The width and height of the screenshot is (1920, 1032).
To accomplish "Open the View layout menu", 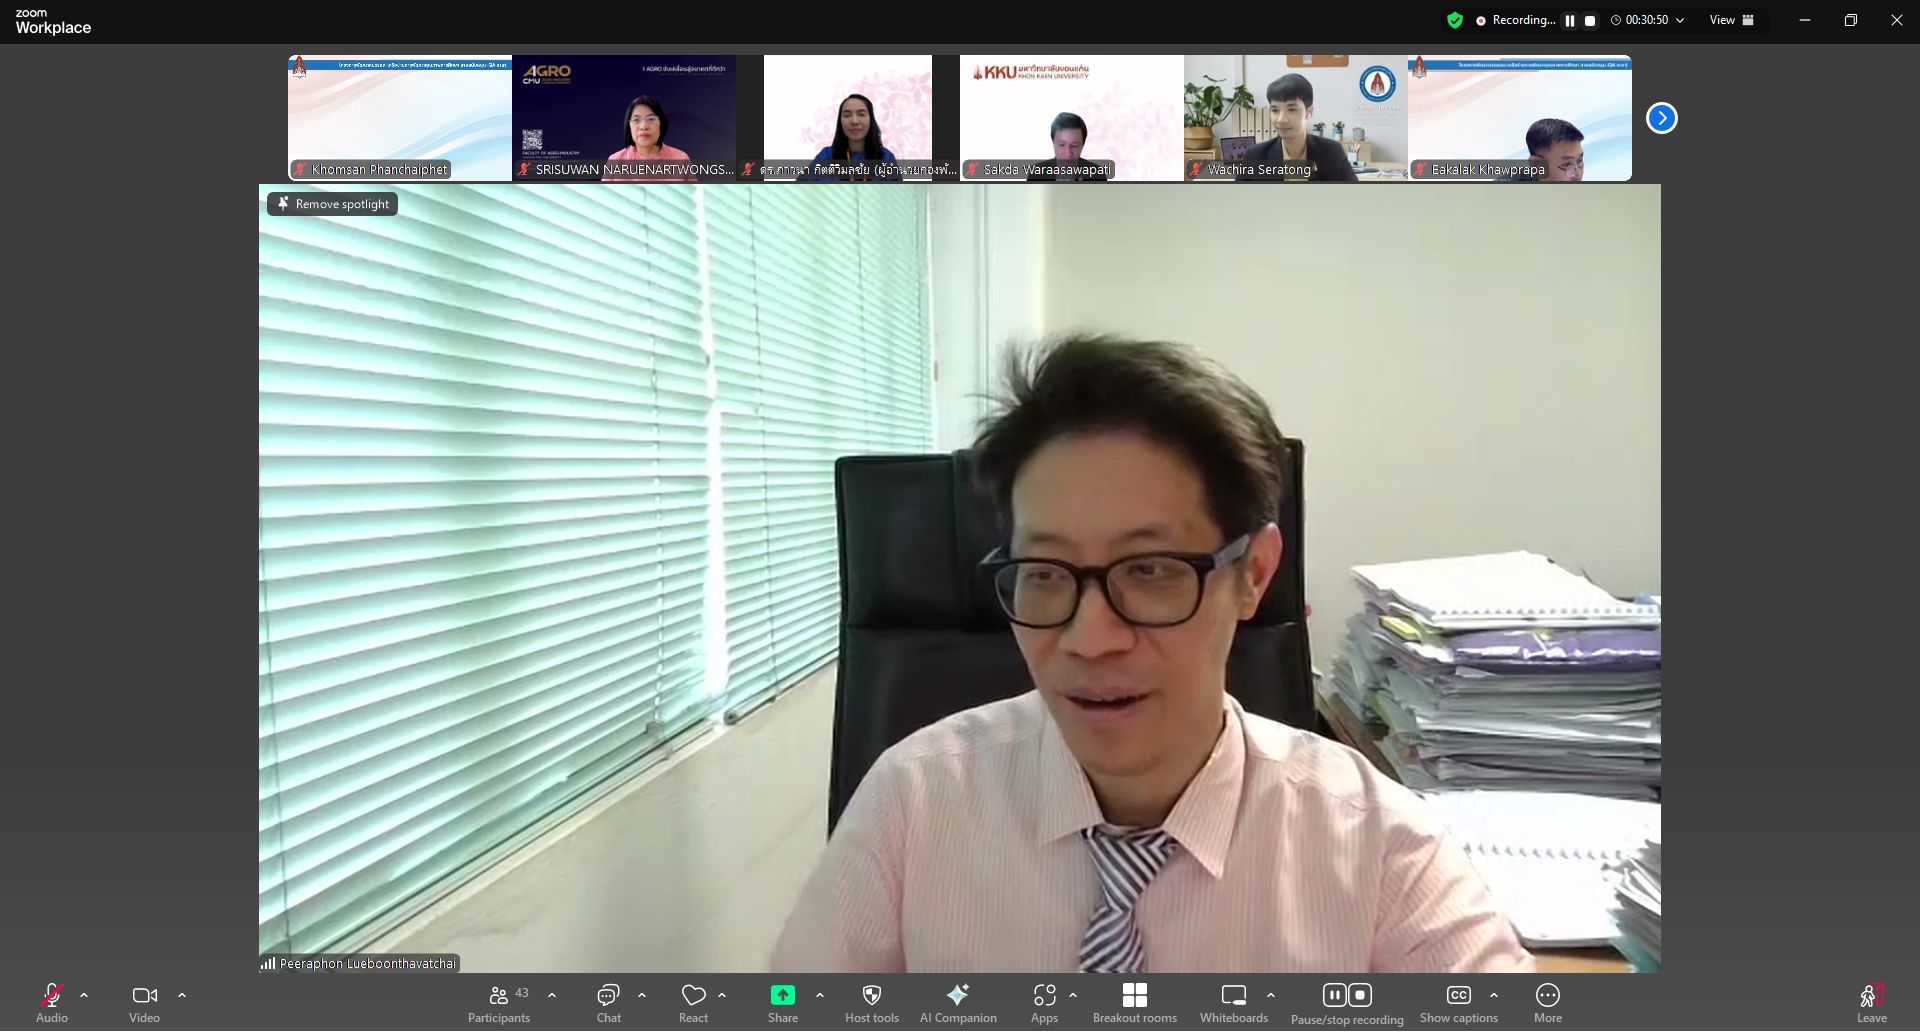I will (1731, 20).
